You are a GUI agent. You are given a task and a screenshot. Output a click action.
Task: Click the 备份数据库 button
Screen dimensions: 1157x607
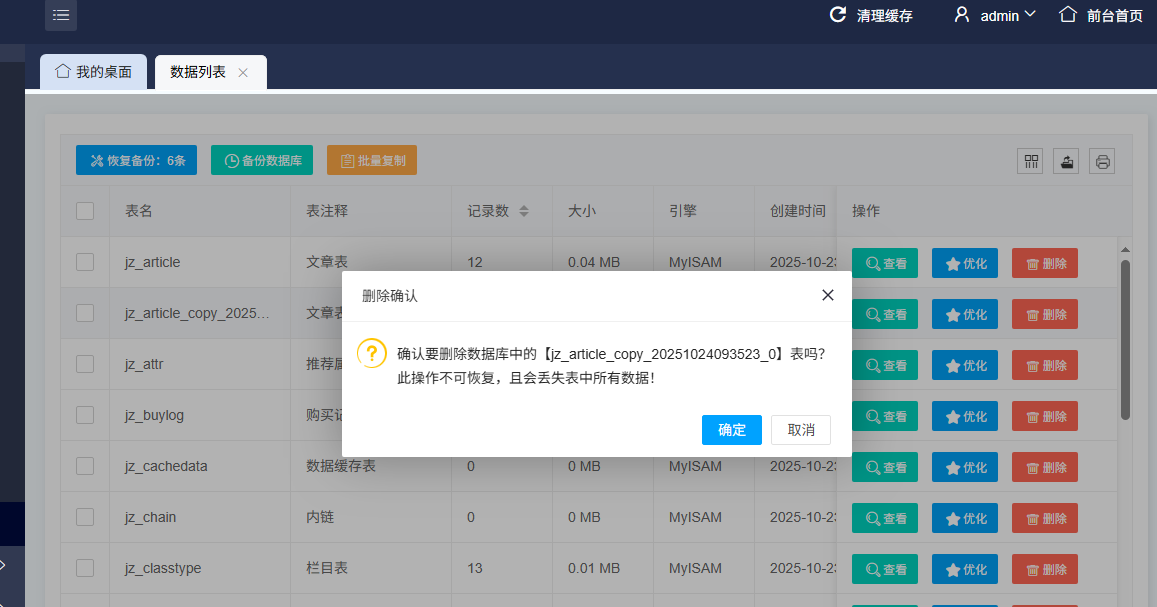click(262, 160)
